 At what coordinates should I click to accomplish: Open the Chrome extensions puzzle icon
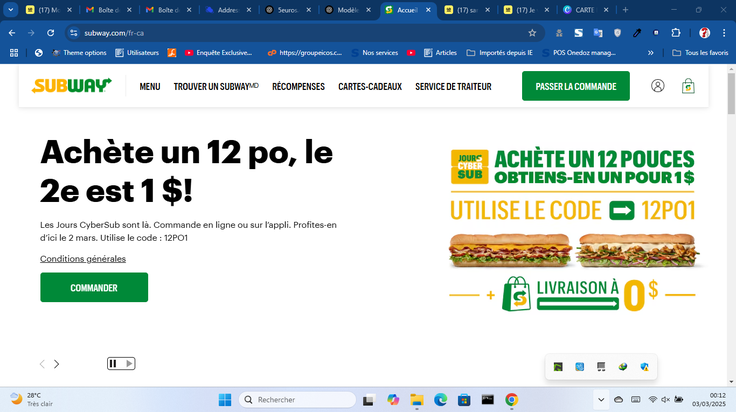click(x=675, y=33)
